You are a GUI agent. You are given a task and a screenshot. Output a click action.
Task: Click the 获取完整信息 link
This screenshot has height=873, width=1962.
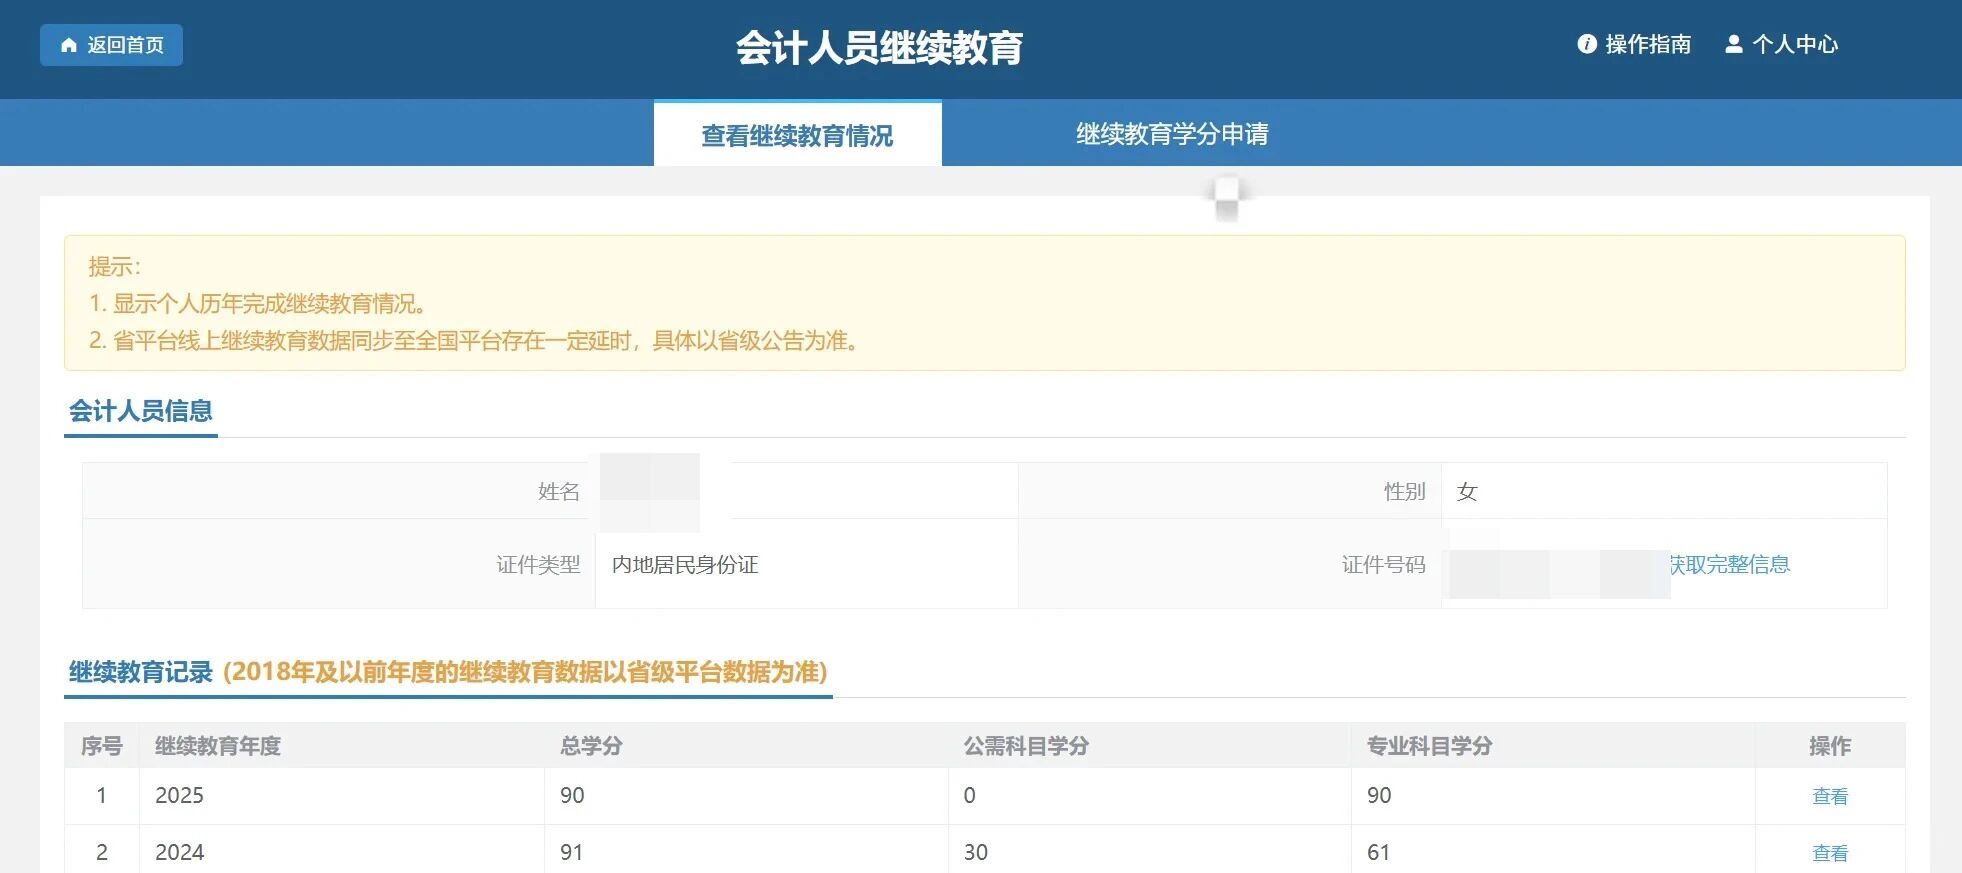(1730, 564)
